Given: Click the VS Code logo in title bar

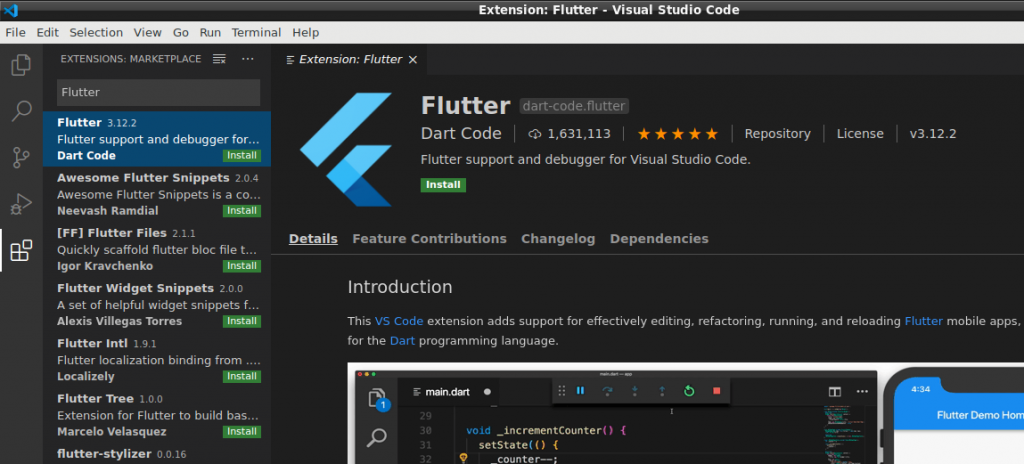Looking at the screenshot, I should [10, 10].
